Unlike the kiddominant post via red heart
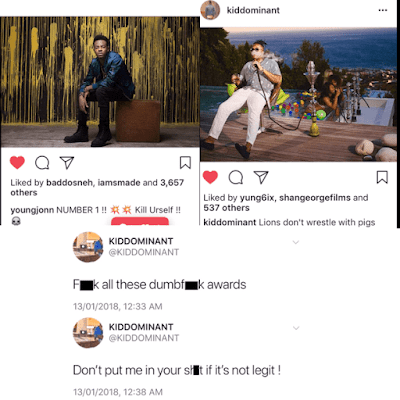This screenshot has height=400, width=400. click(x=210, y=177)
